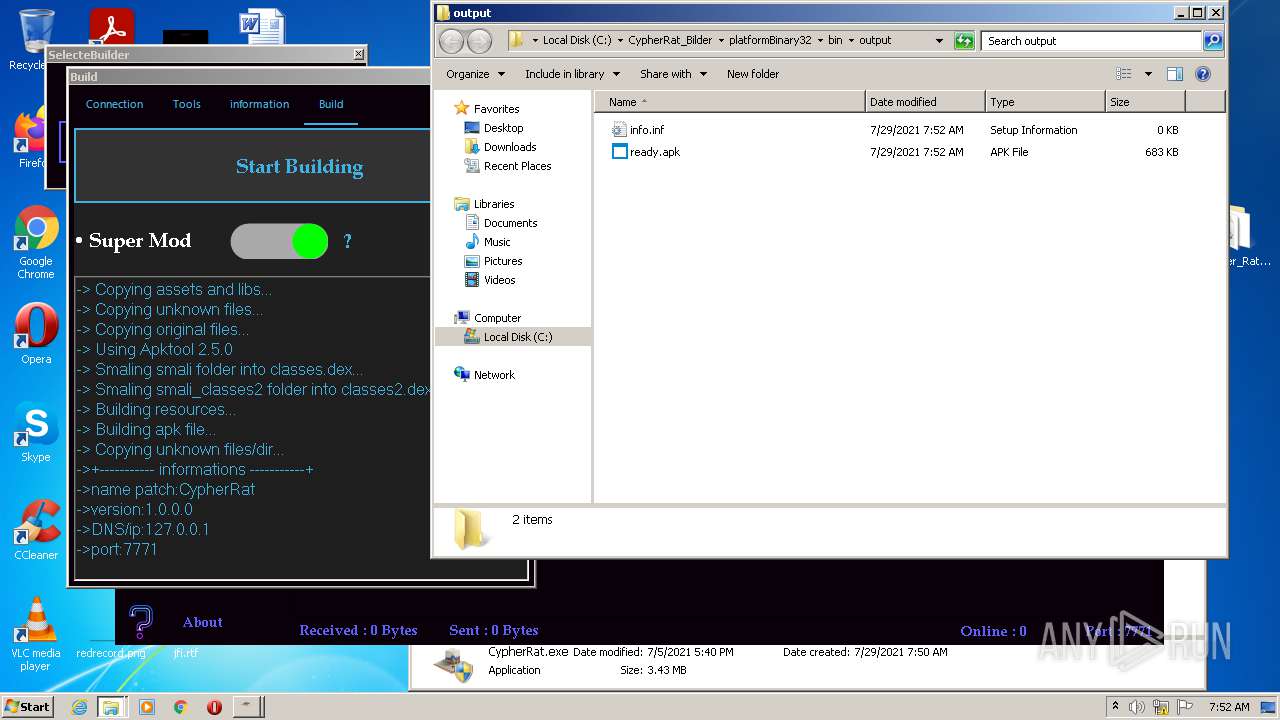Switch to the Tools tab
The width and height of the screenshot is (1280, 720).
pyautogui.click(x=186, y=104)
